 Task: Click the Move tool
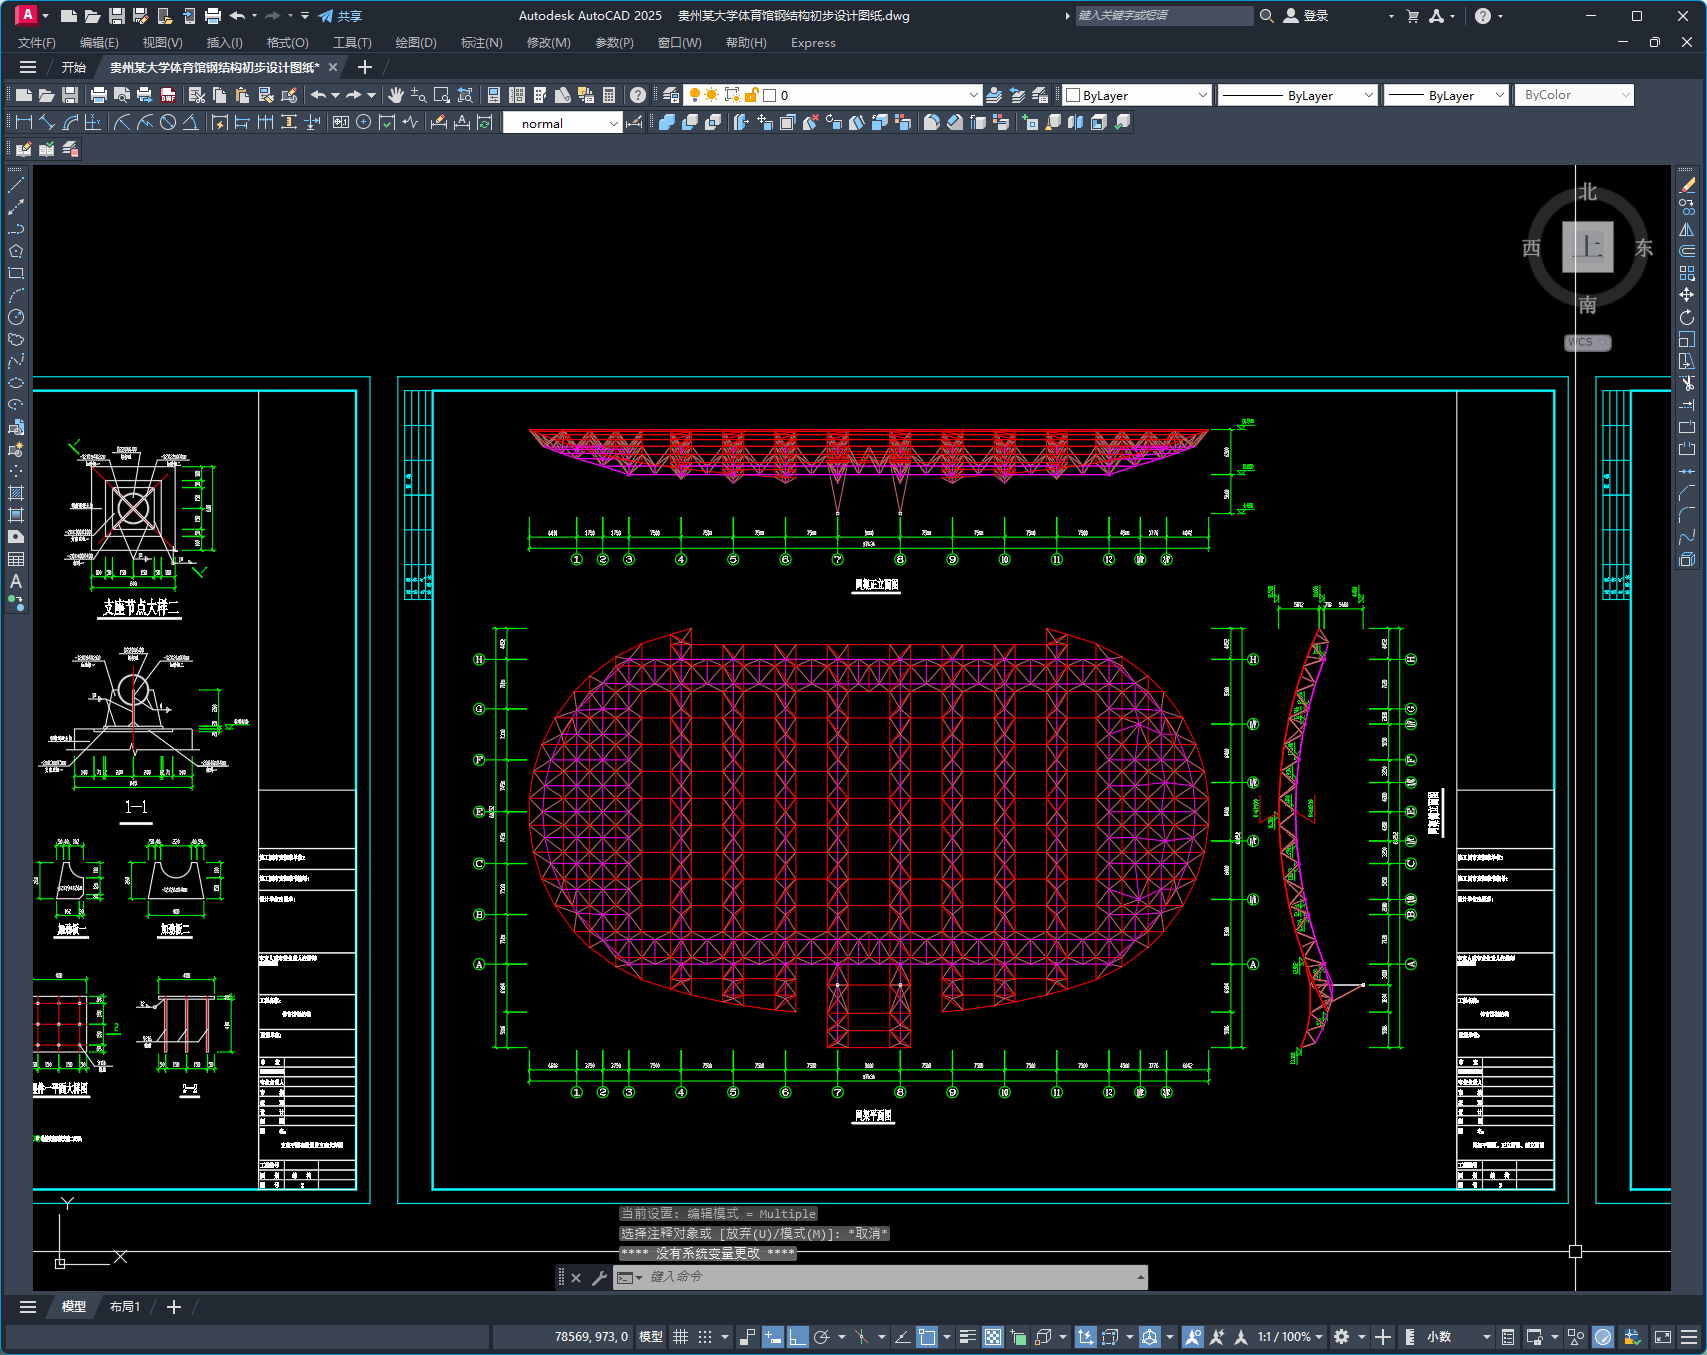[1687, 295]
